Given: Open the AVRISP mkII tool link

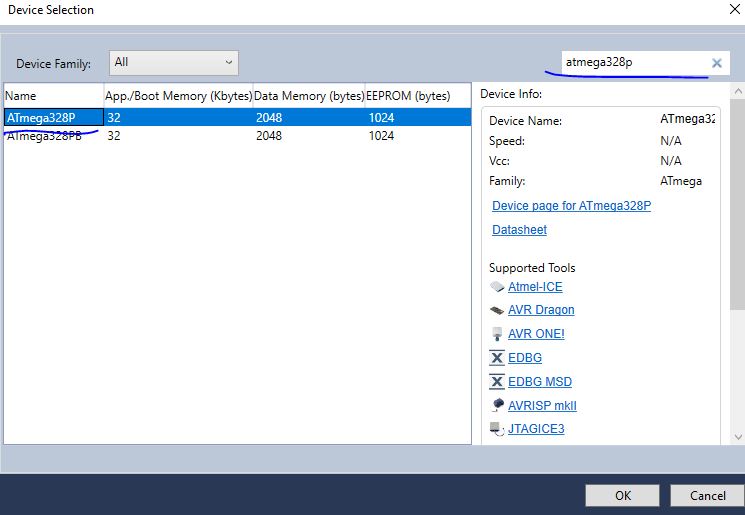Looking at the screenshot, I should (542, 406).
